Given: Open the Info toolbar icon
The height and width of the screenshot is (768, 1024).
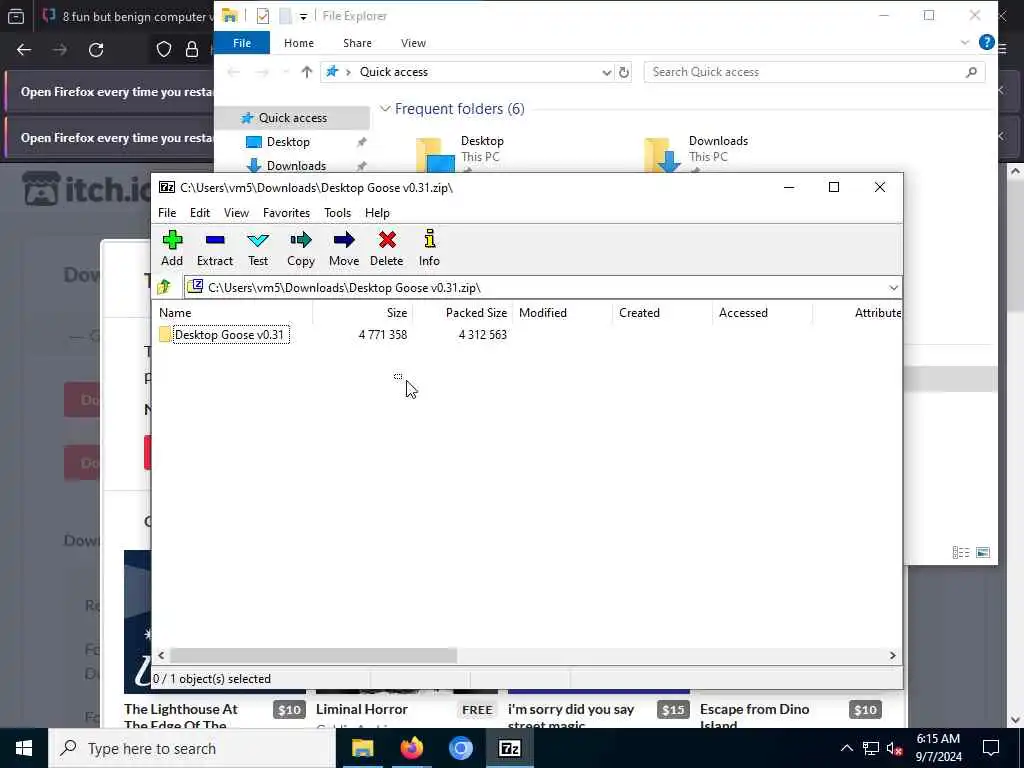Looking at the screenshot, I should point(429,249).
